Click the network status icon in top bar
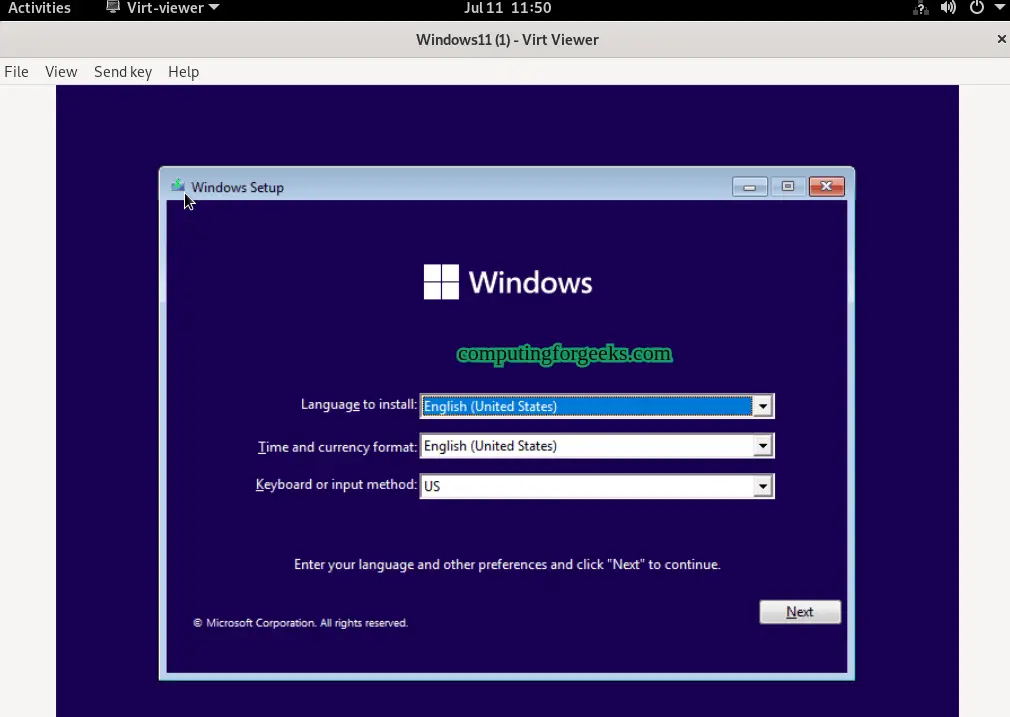 (x=920, y=8)
